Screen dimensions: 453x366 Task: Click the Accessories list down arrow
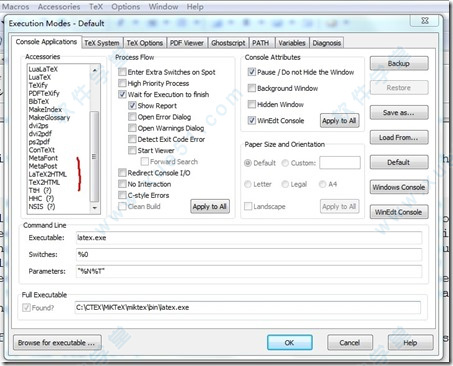click(95, 208)
